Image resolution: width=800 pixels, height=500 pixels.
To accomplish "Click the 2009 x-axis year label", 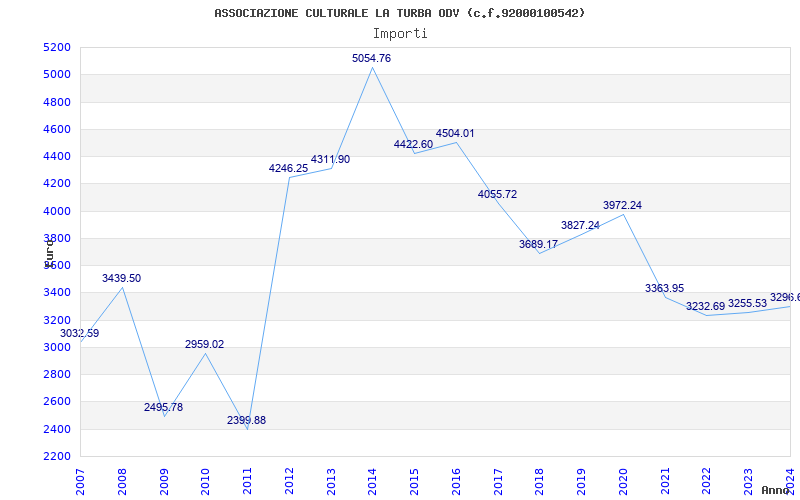I will coord(164,482).
